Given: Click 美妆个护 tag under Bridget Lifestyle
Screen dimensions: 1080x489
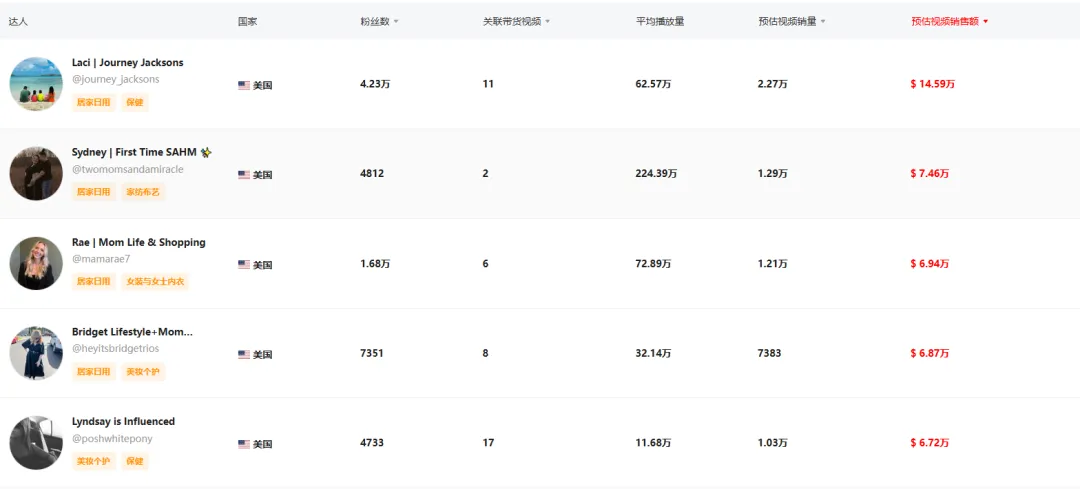Looking at the screenshot, I should (x=143, y=371).
